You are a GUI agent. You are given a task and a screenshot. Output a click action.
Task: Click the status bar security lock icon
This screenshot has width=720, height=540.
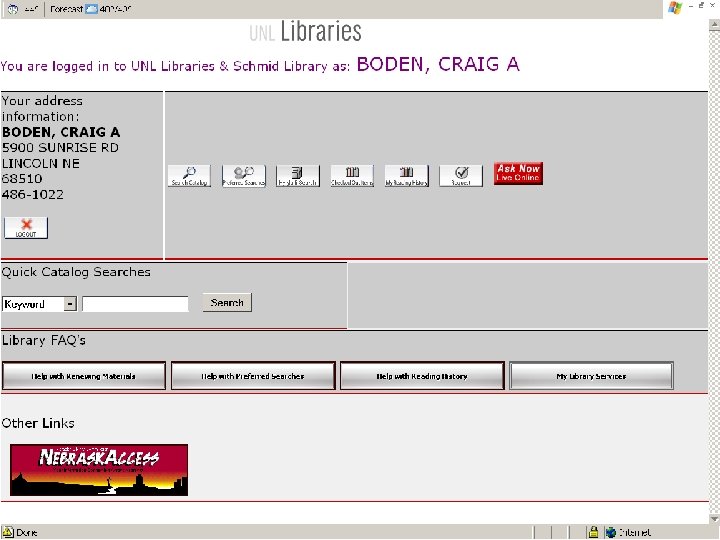pos(593,532)
